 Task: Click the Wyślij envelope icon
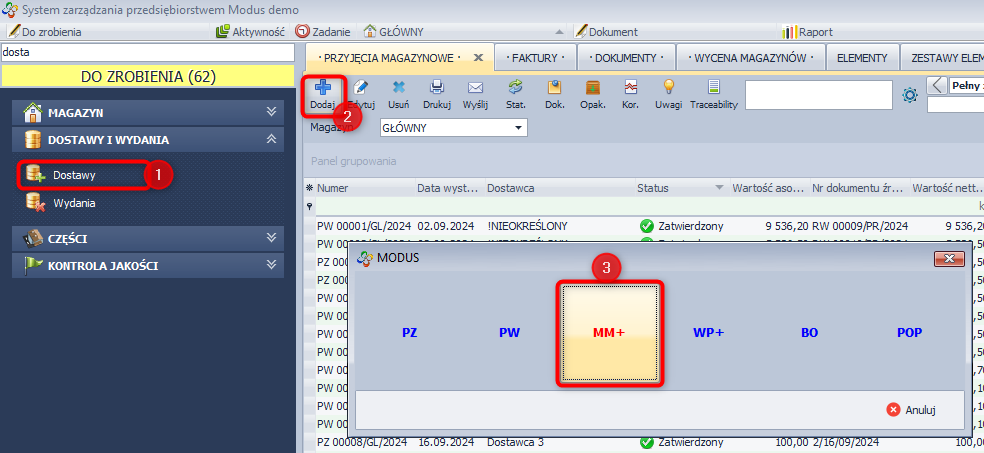[x=475, y=89]
